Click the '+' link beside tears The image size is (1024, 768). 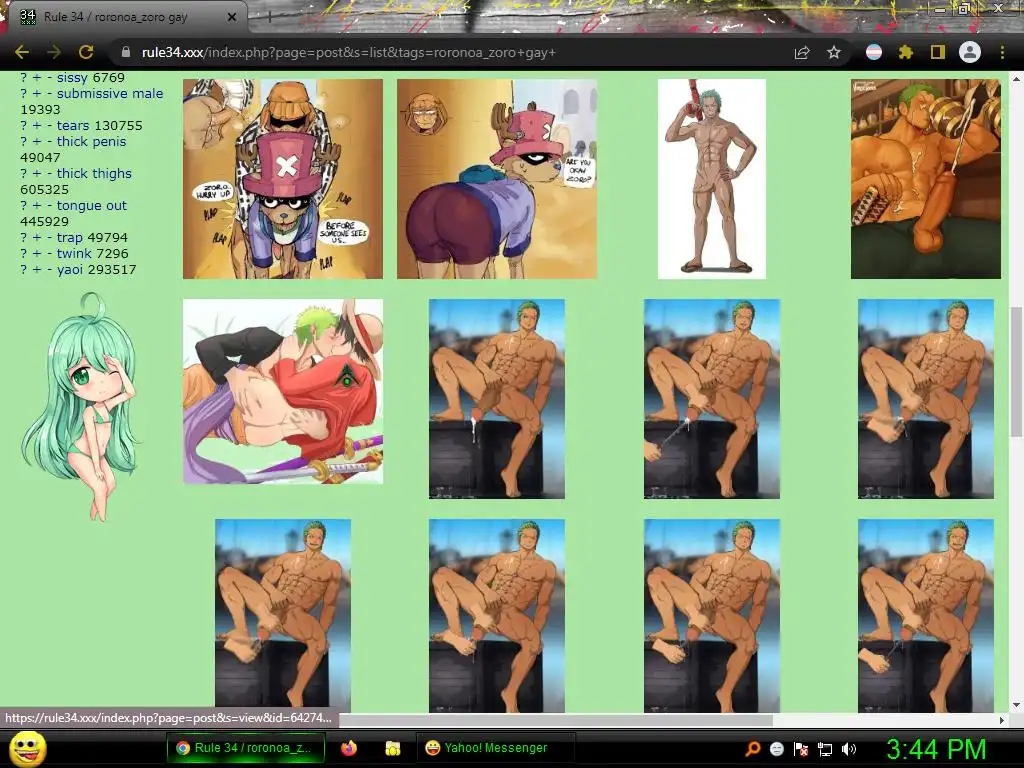37,125
